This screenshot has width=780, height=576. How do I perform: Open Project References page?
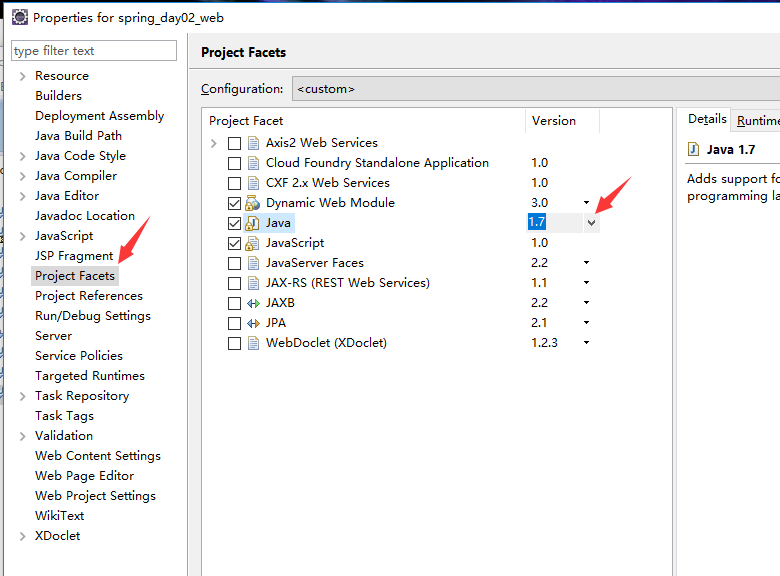(89, 296)
